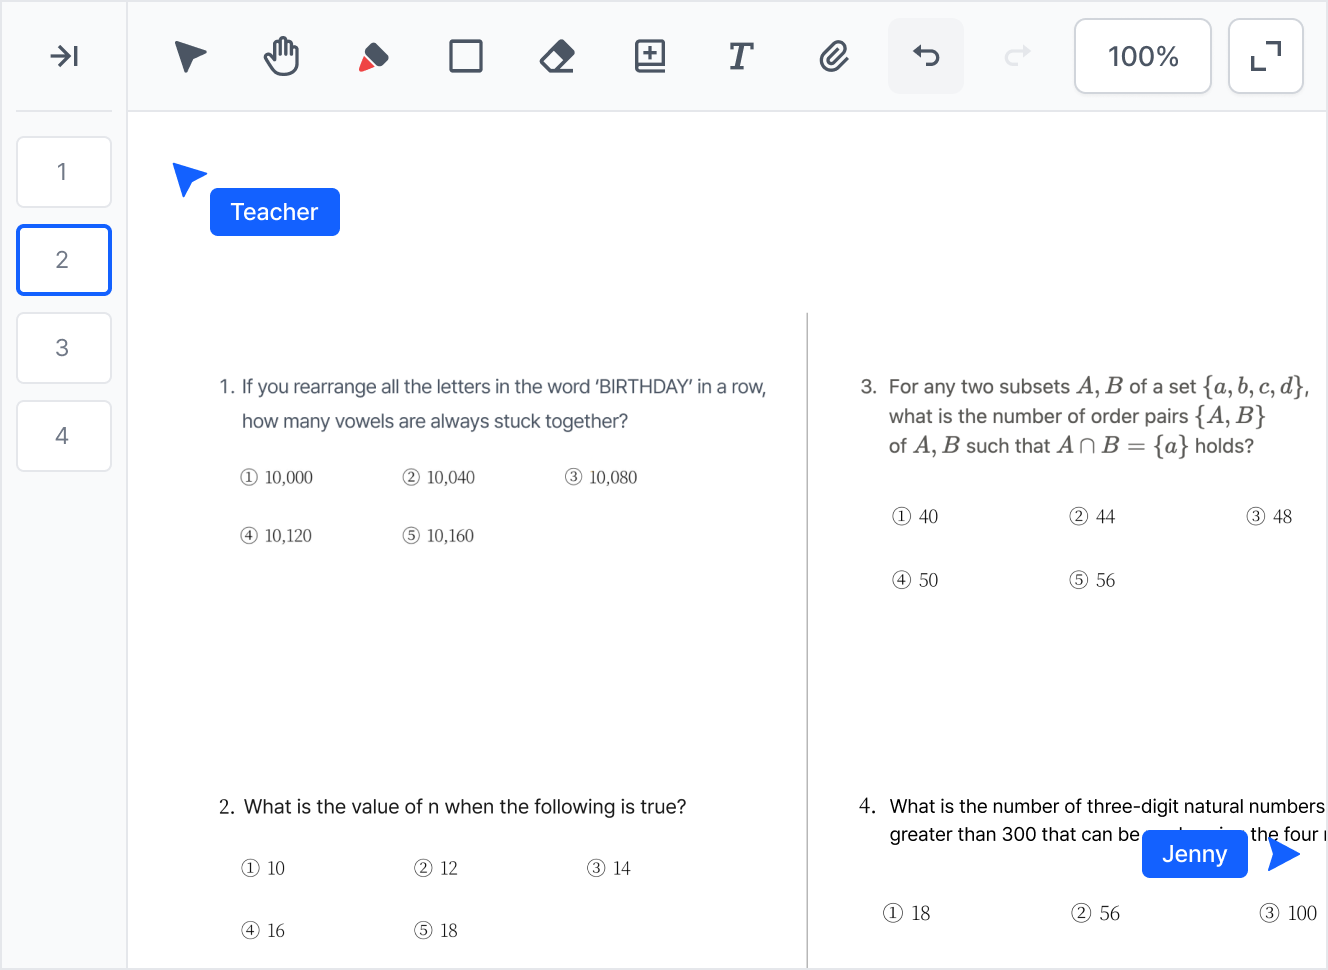Pick answer ③ 48 in question 3

pyautogui.click(x=1270, y=517)
